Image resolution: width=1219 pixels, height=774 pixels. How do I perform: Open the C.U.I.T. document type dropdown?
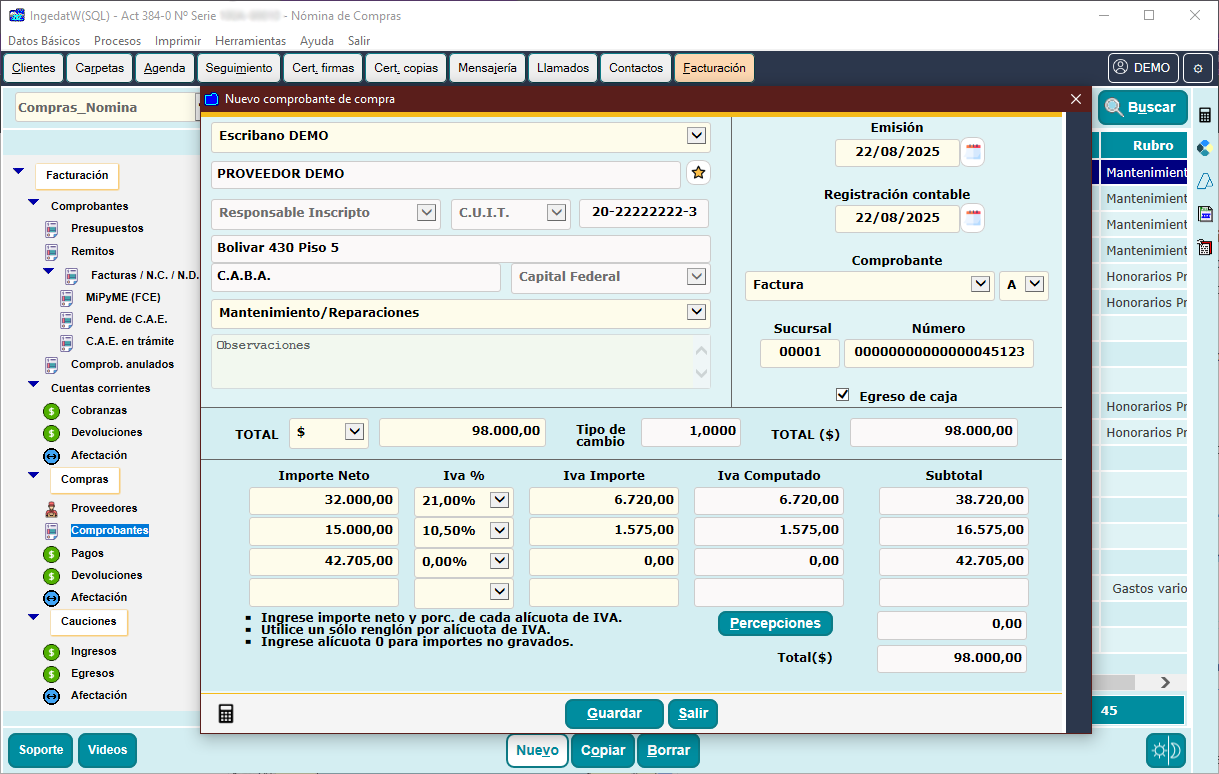click(x=557, y=212)
